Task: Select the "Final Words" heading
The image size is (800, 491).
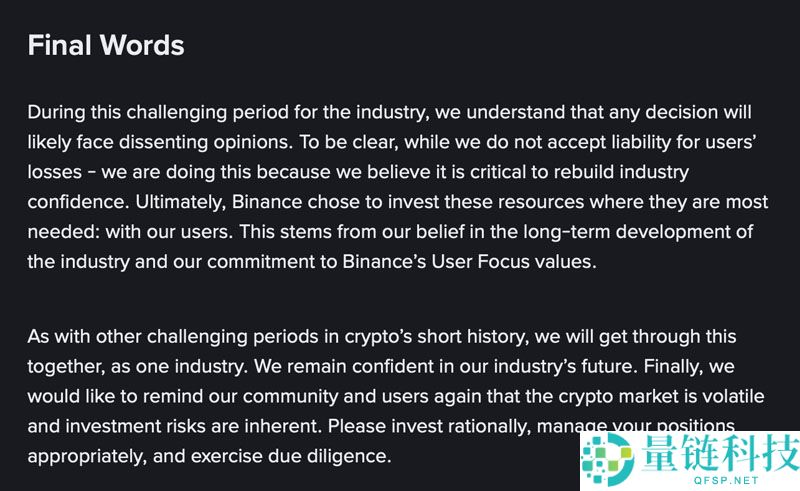Action: (106, 45)
